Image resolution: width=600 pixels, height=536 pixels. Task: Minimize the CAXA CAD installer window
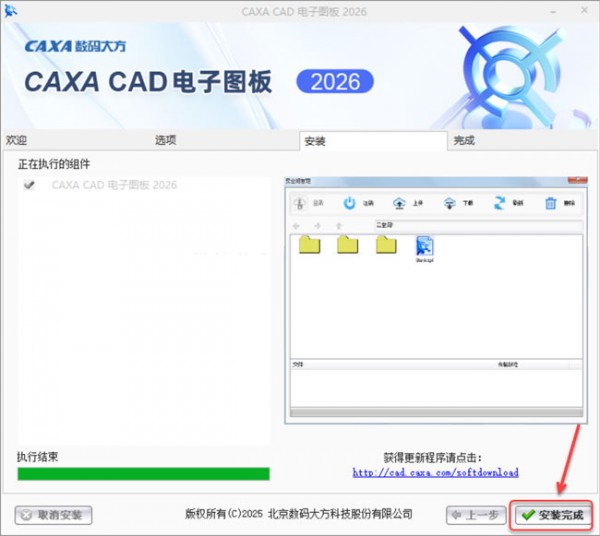click(x=553, y=11)
